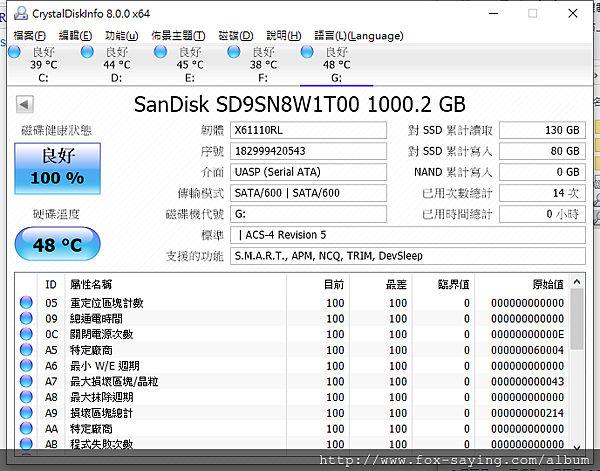This screenshot has width=600, height=471.
Task: Click the SanDisk SD9SN8W1T00 1000.2 GB title
Action: [x=300, y=104]
